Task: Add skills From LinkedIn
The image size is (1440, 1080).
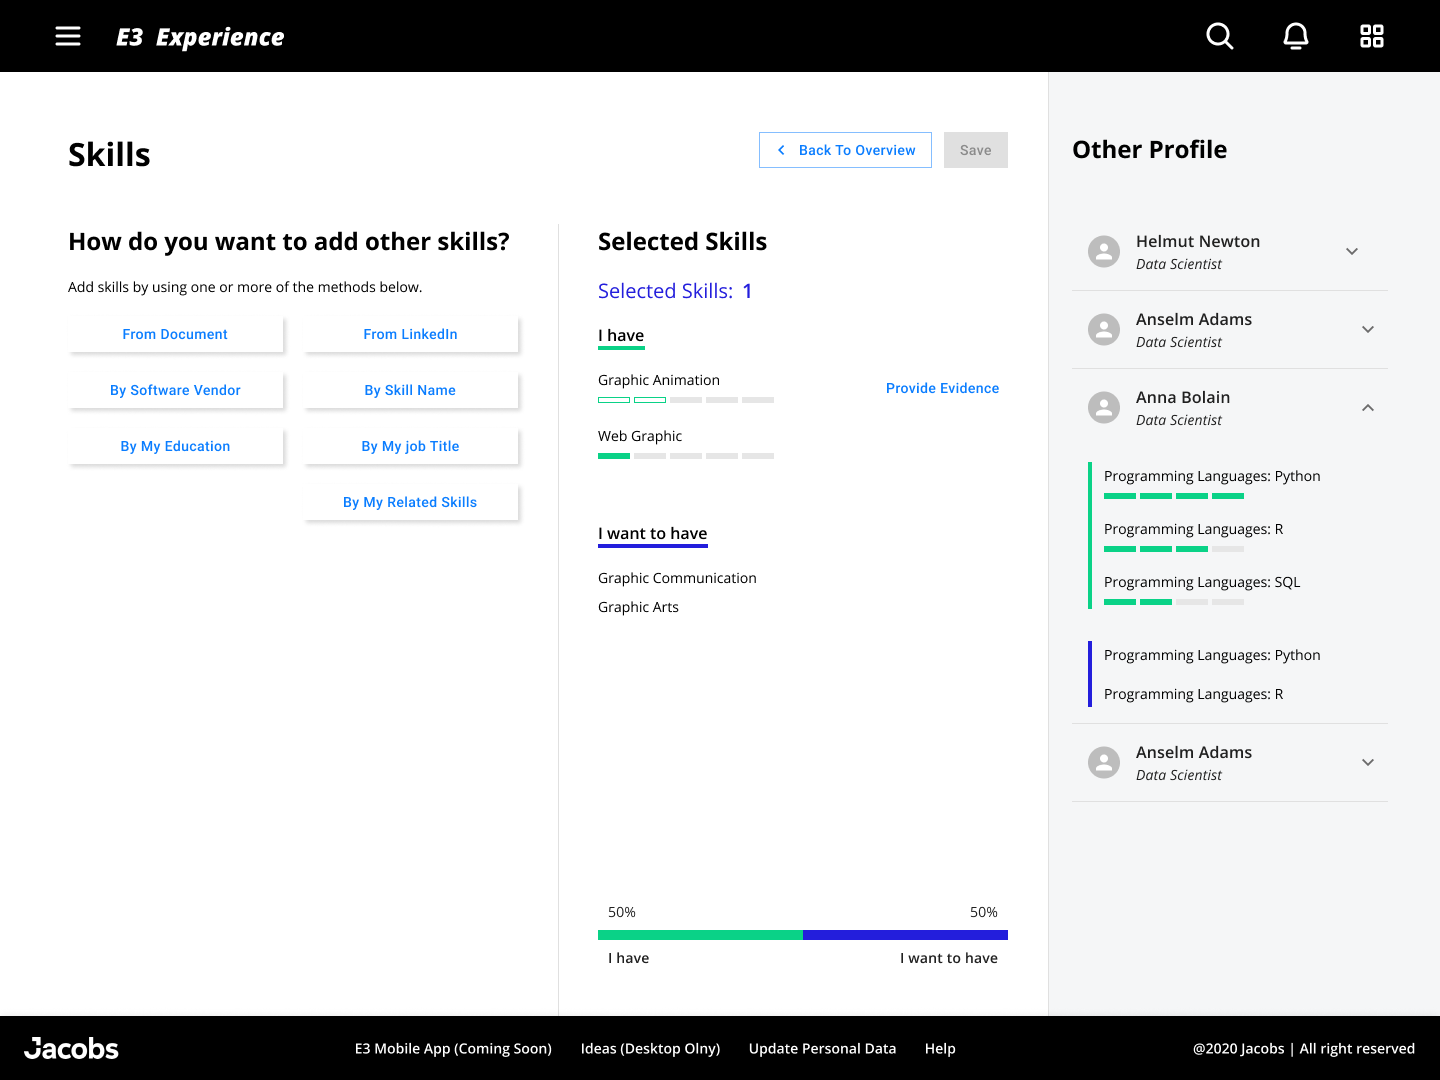Action: click(x=411, y=334)
